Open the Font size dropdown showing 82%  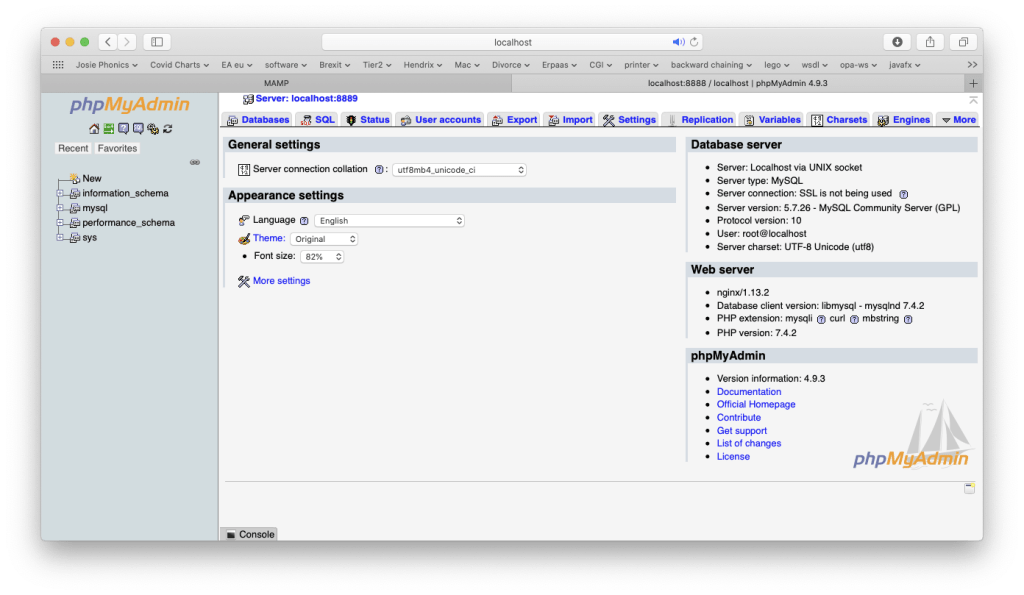(x=323, y=257)
